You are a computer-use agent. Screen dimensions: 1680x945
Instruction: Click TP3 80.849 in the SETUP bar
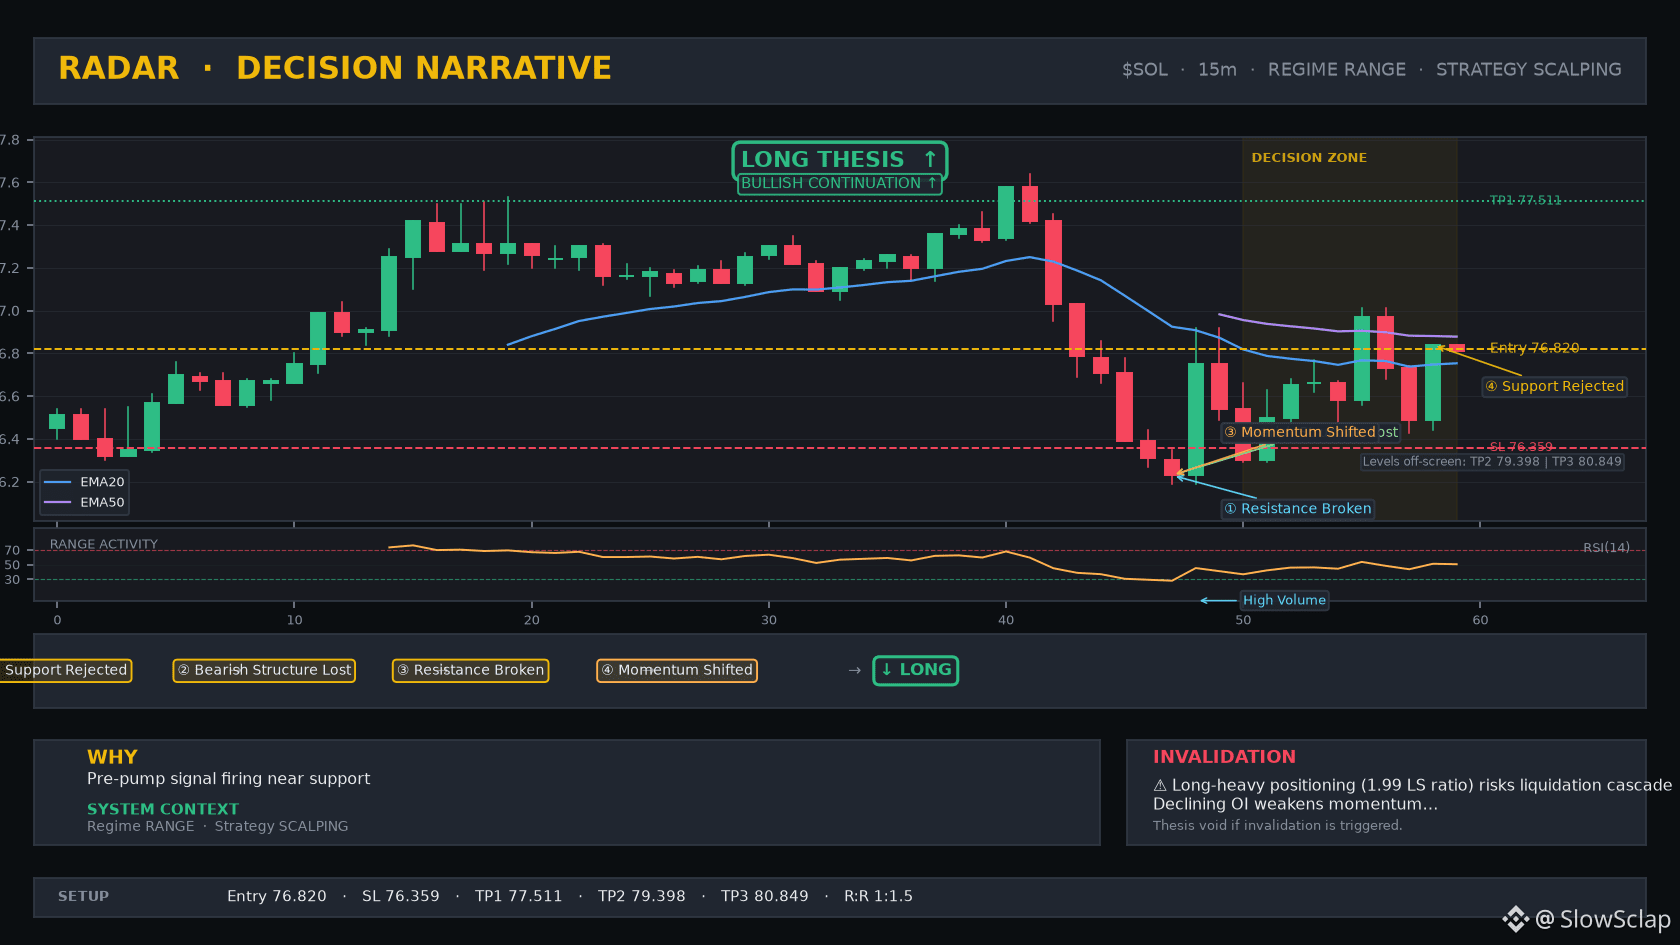point(765,897)
